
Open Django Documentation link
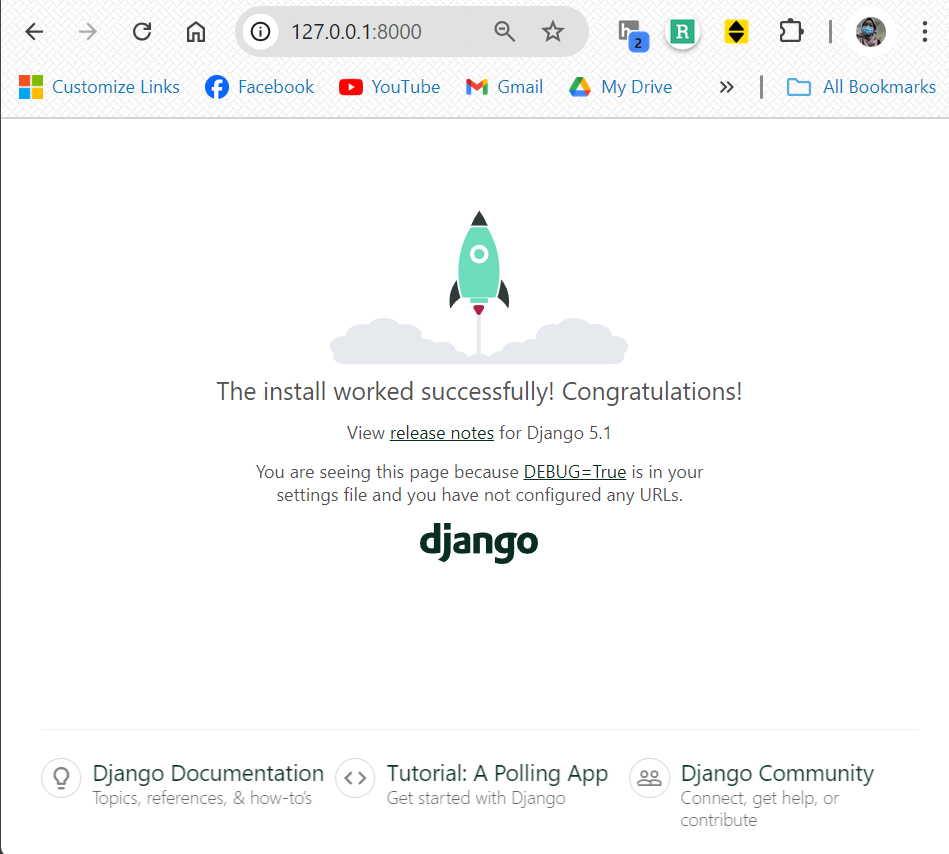pos(207,774)
